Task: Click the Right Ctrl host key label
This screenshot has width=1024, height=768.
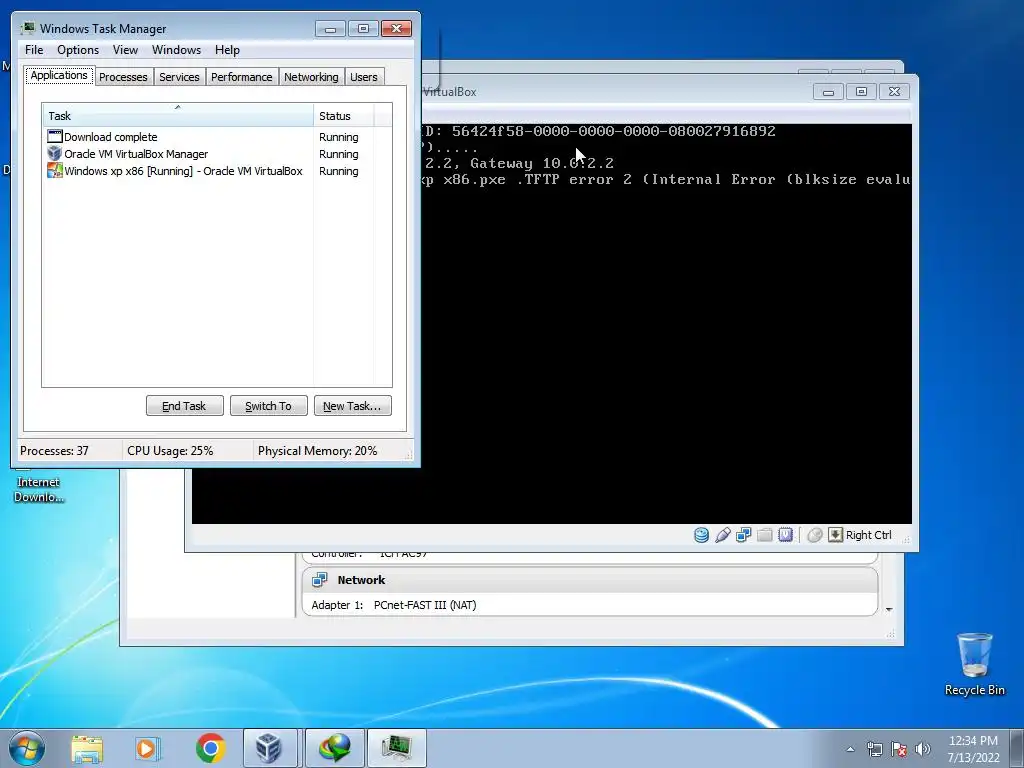Action: tap(869, 535)
